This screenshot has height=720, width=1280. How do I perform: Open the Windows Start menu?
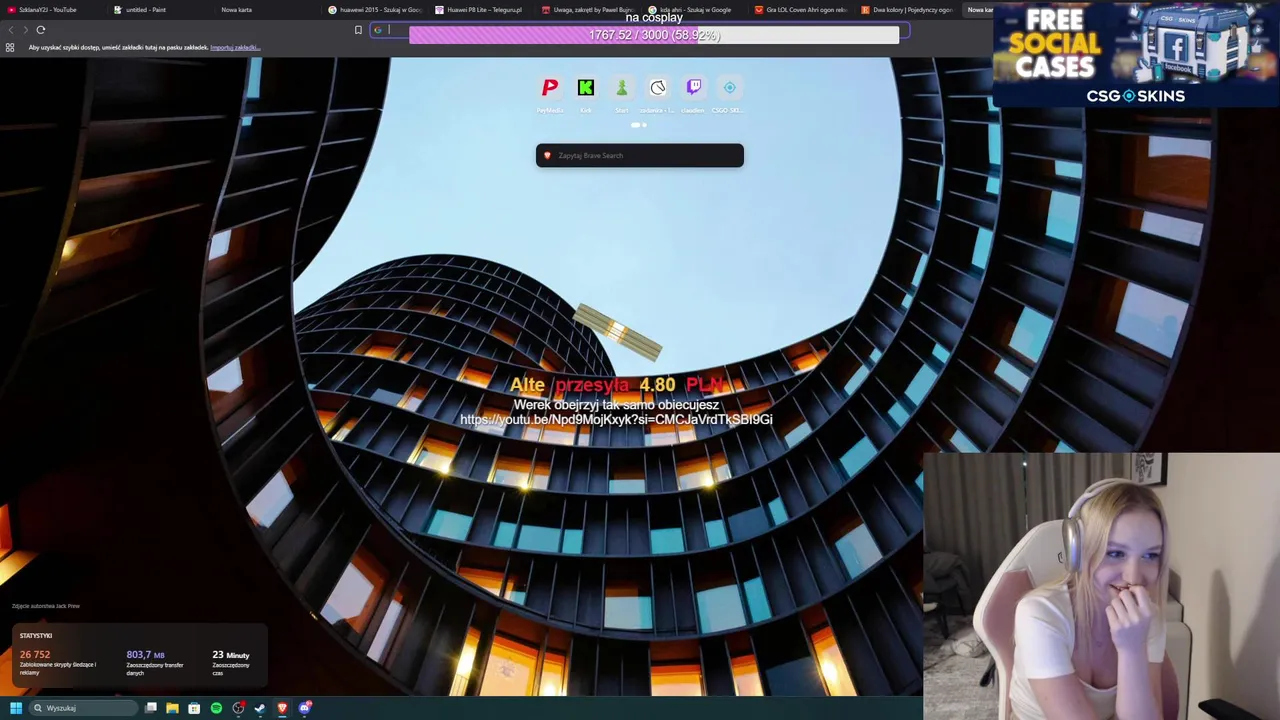tap(16, 708)
